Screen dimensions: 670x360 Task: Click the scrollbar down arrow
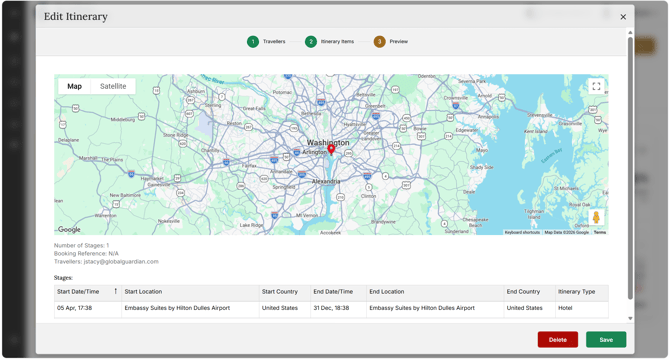click(630, 319)
